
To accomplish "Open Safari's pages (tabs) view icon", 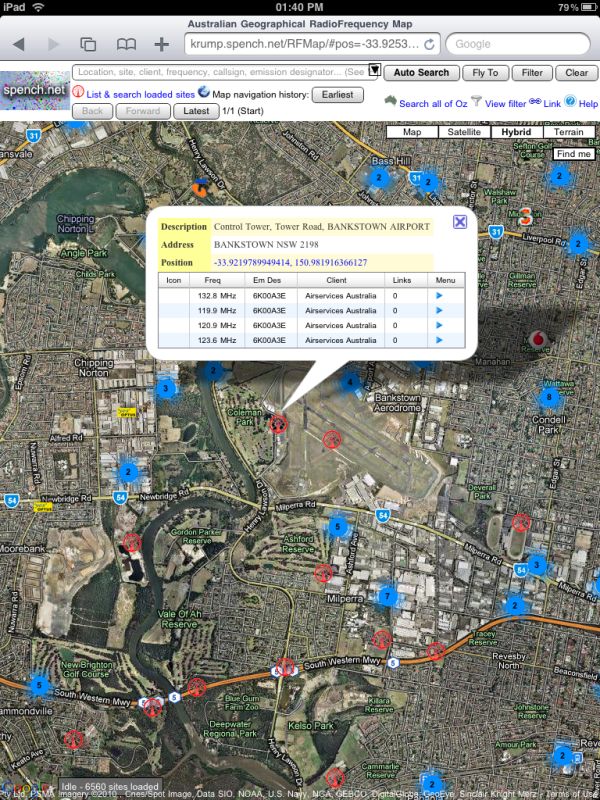I will pyautogui.click(x=88, y=44).
